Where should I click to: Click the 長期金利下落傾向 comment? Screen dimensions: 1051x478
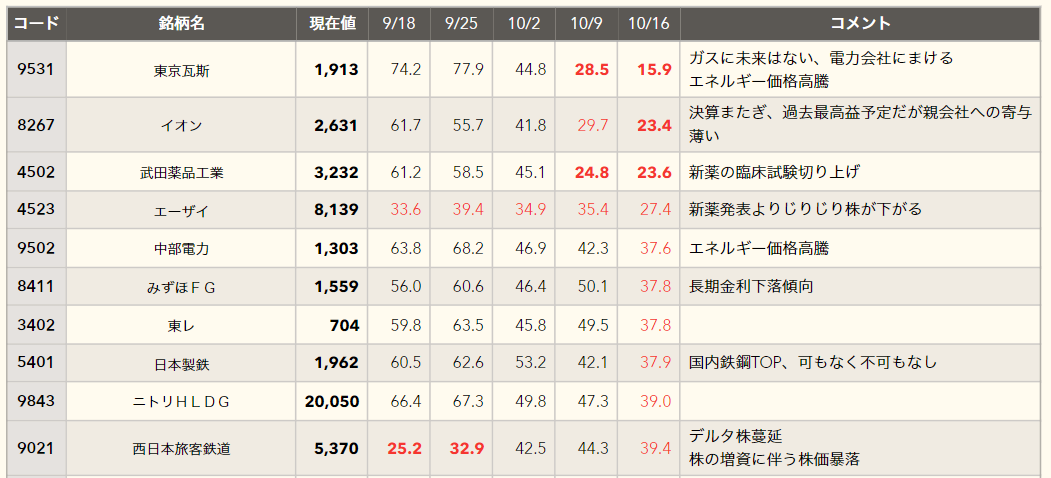751,286
